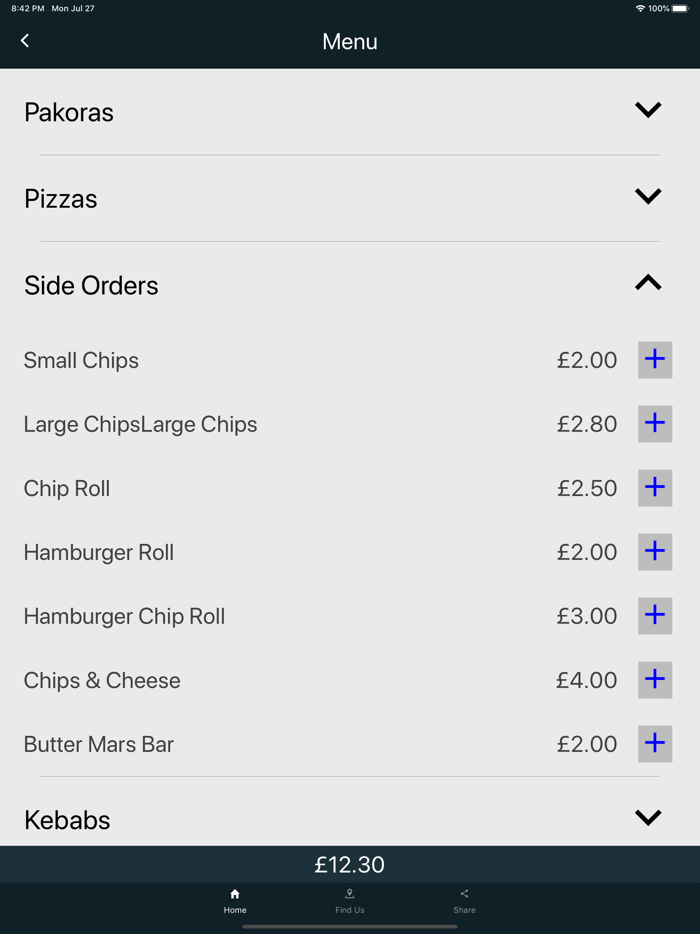The image size is (700, 934).
Task: Select the Menu title header
Action: tap(349, 41)
